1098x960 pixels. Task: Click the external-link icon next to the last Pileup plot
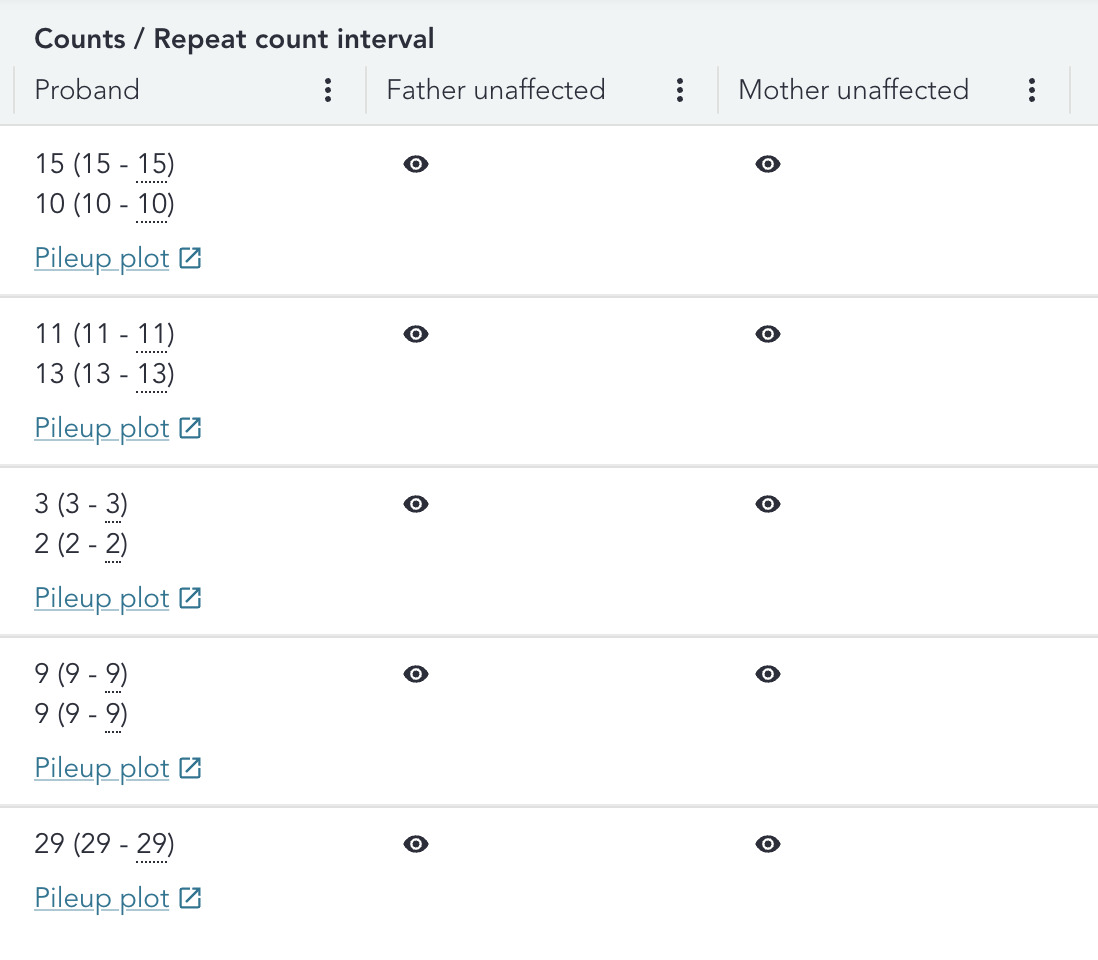[x=190, y=897]
